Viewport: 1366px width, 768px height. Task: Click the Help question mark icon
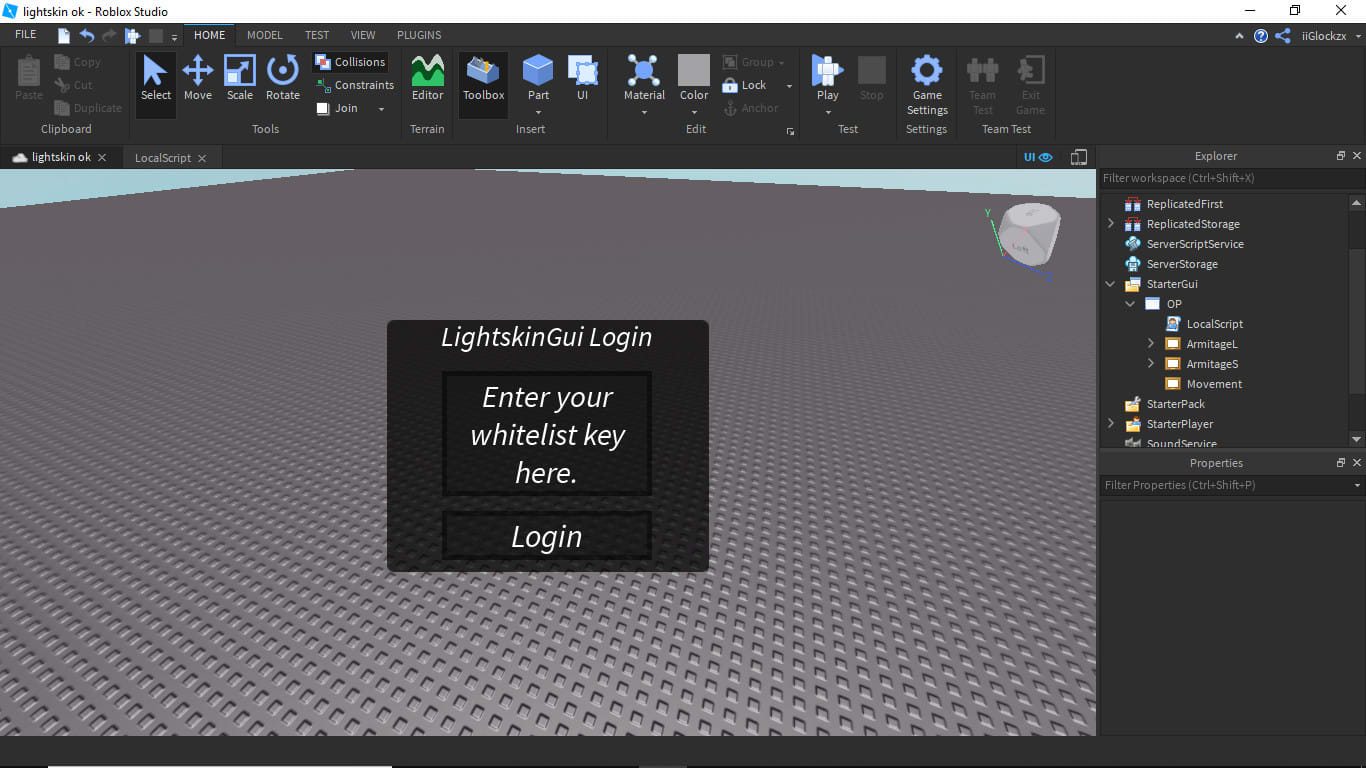(x=1261, y=35)
